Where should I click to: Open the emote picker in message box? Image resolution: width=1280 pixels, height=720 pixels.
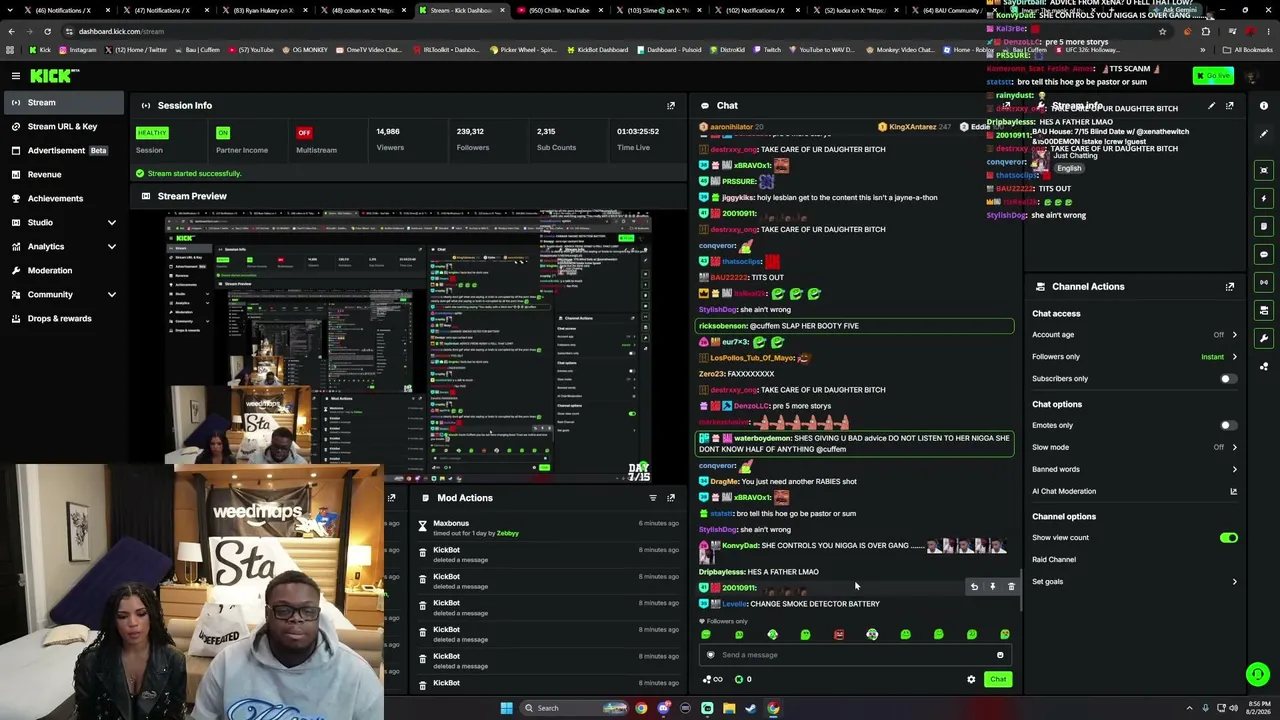1000,655
